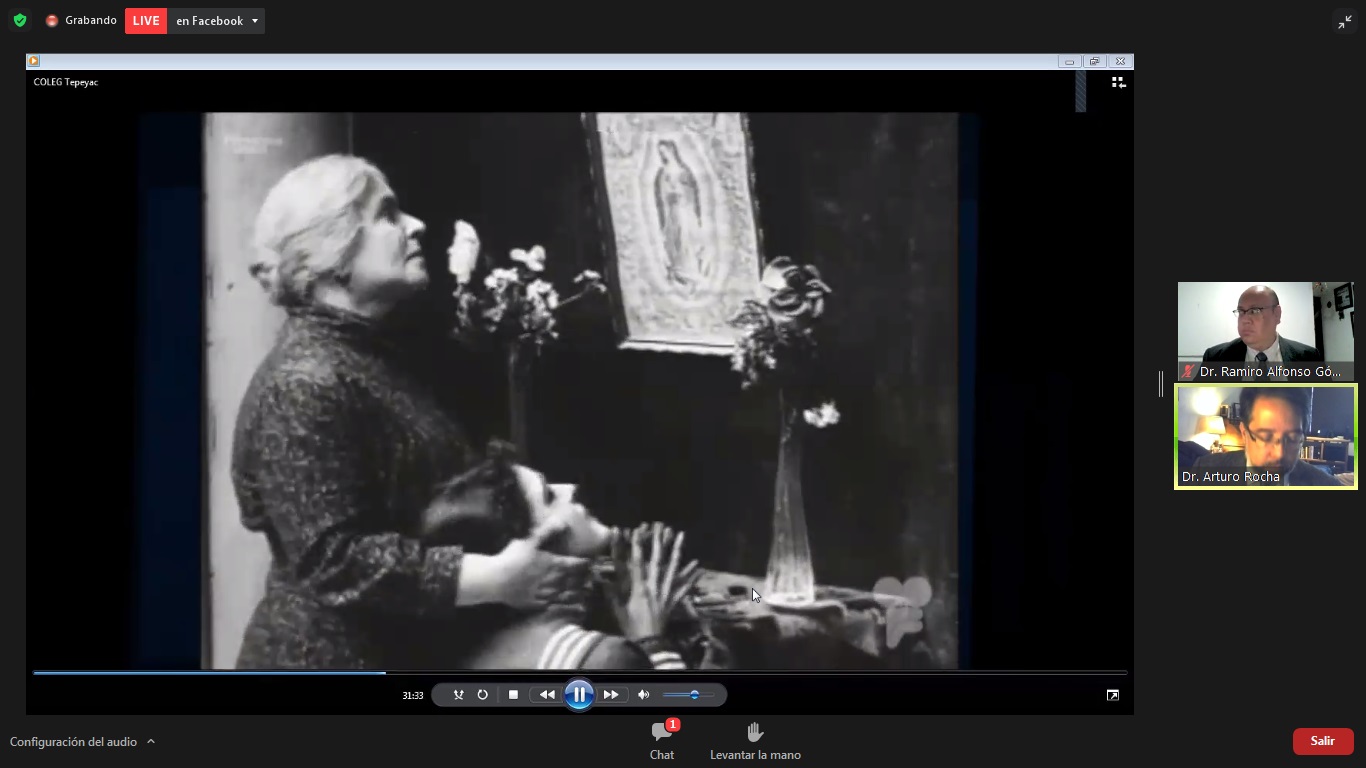The width and height of the screenshot is (1366, 768).
Task: Click the fast forward next button
Action: pyautogui.click(x=611, y=695)
